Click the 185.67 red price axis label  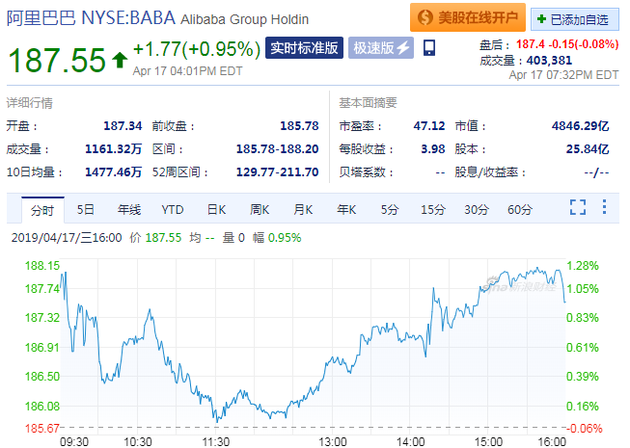[42, 428]
